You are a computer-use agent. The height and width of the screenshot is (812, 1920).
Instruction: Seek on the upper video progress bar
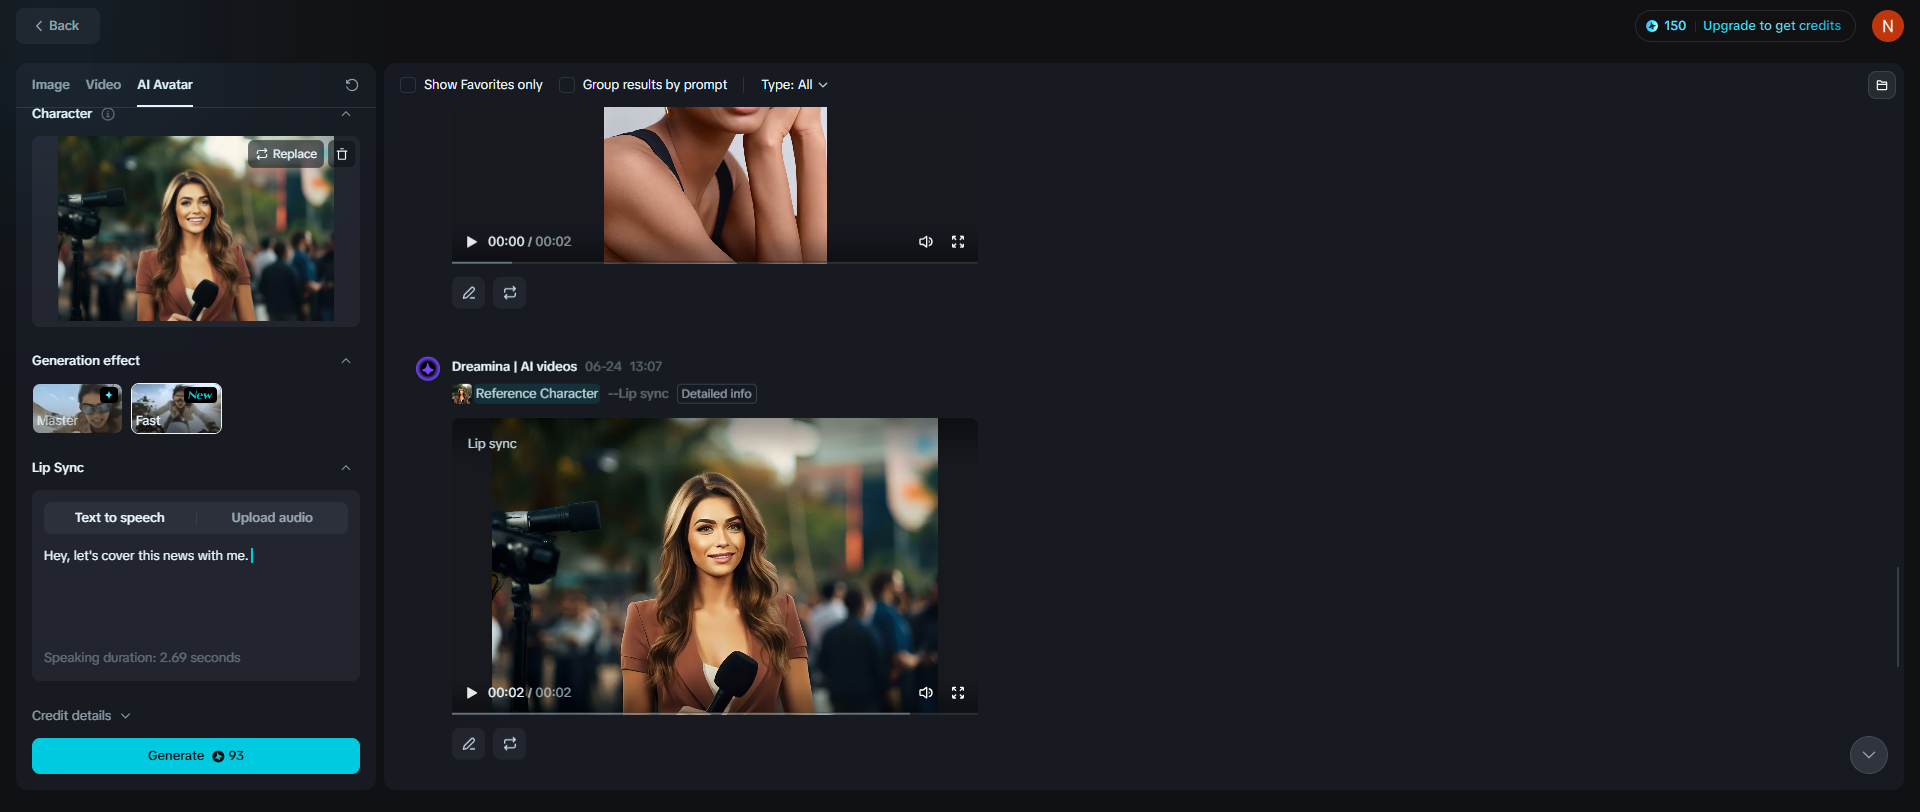(715, 262)
